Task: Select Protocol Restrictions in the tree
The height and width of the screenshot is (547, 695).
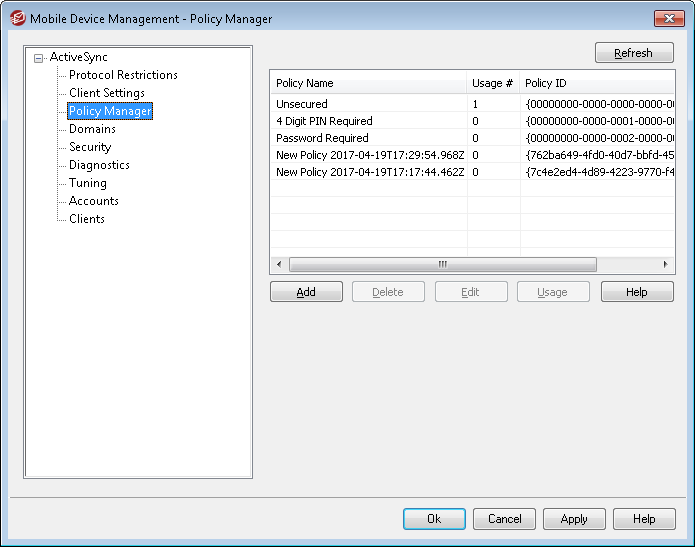Action: point(123,75)
